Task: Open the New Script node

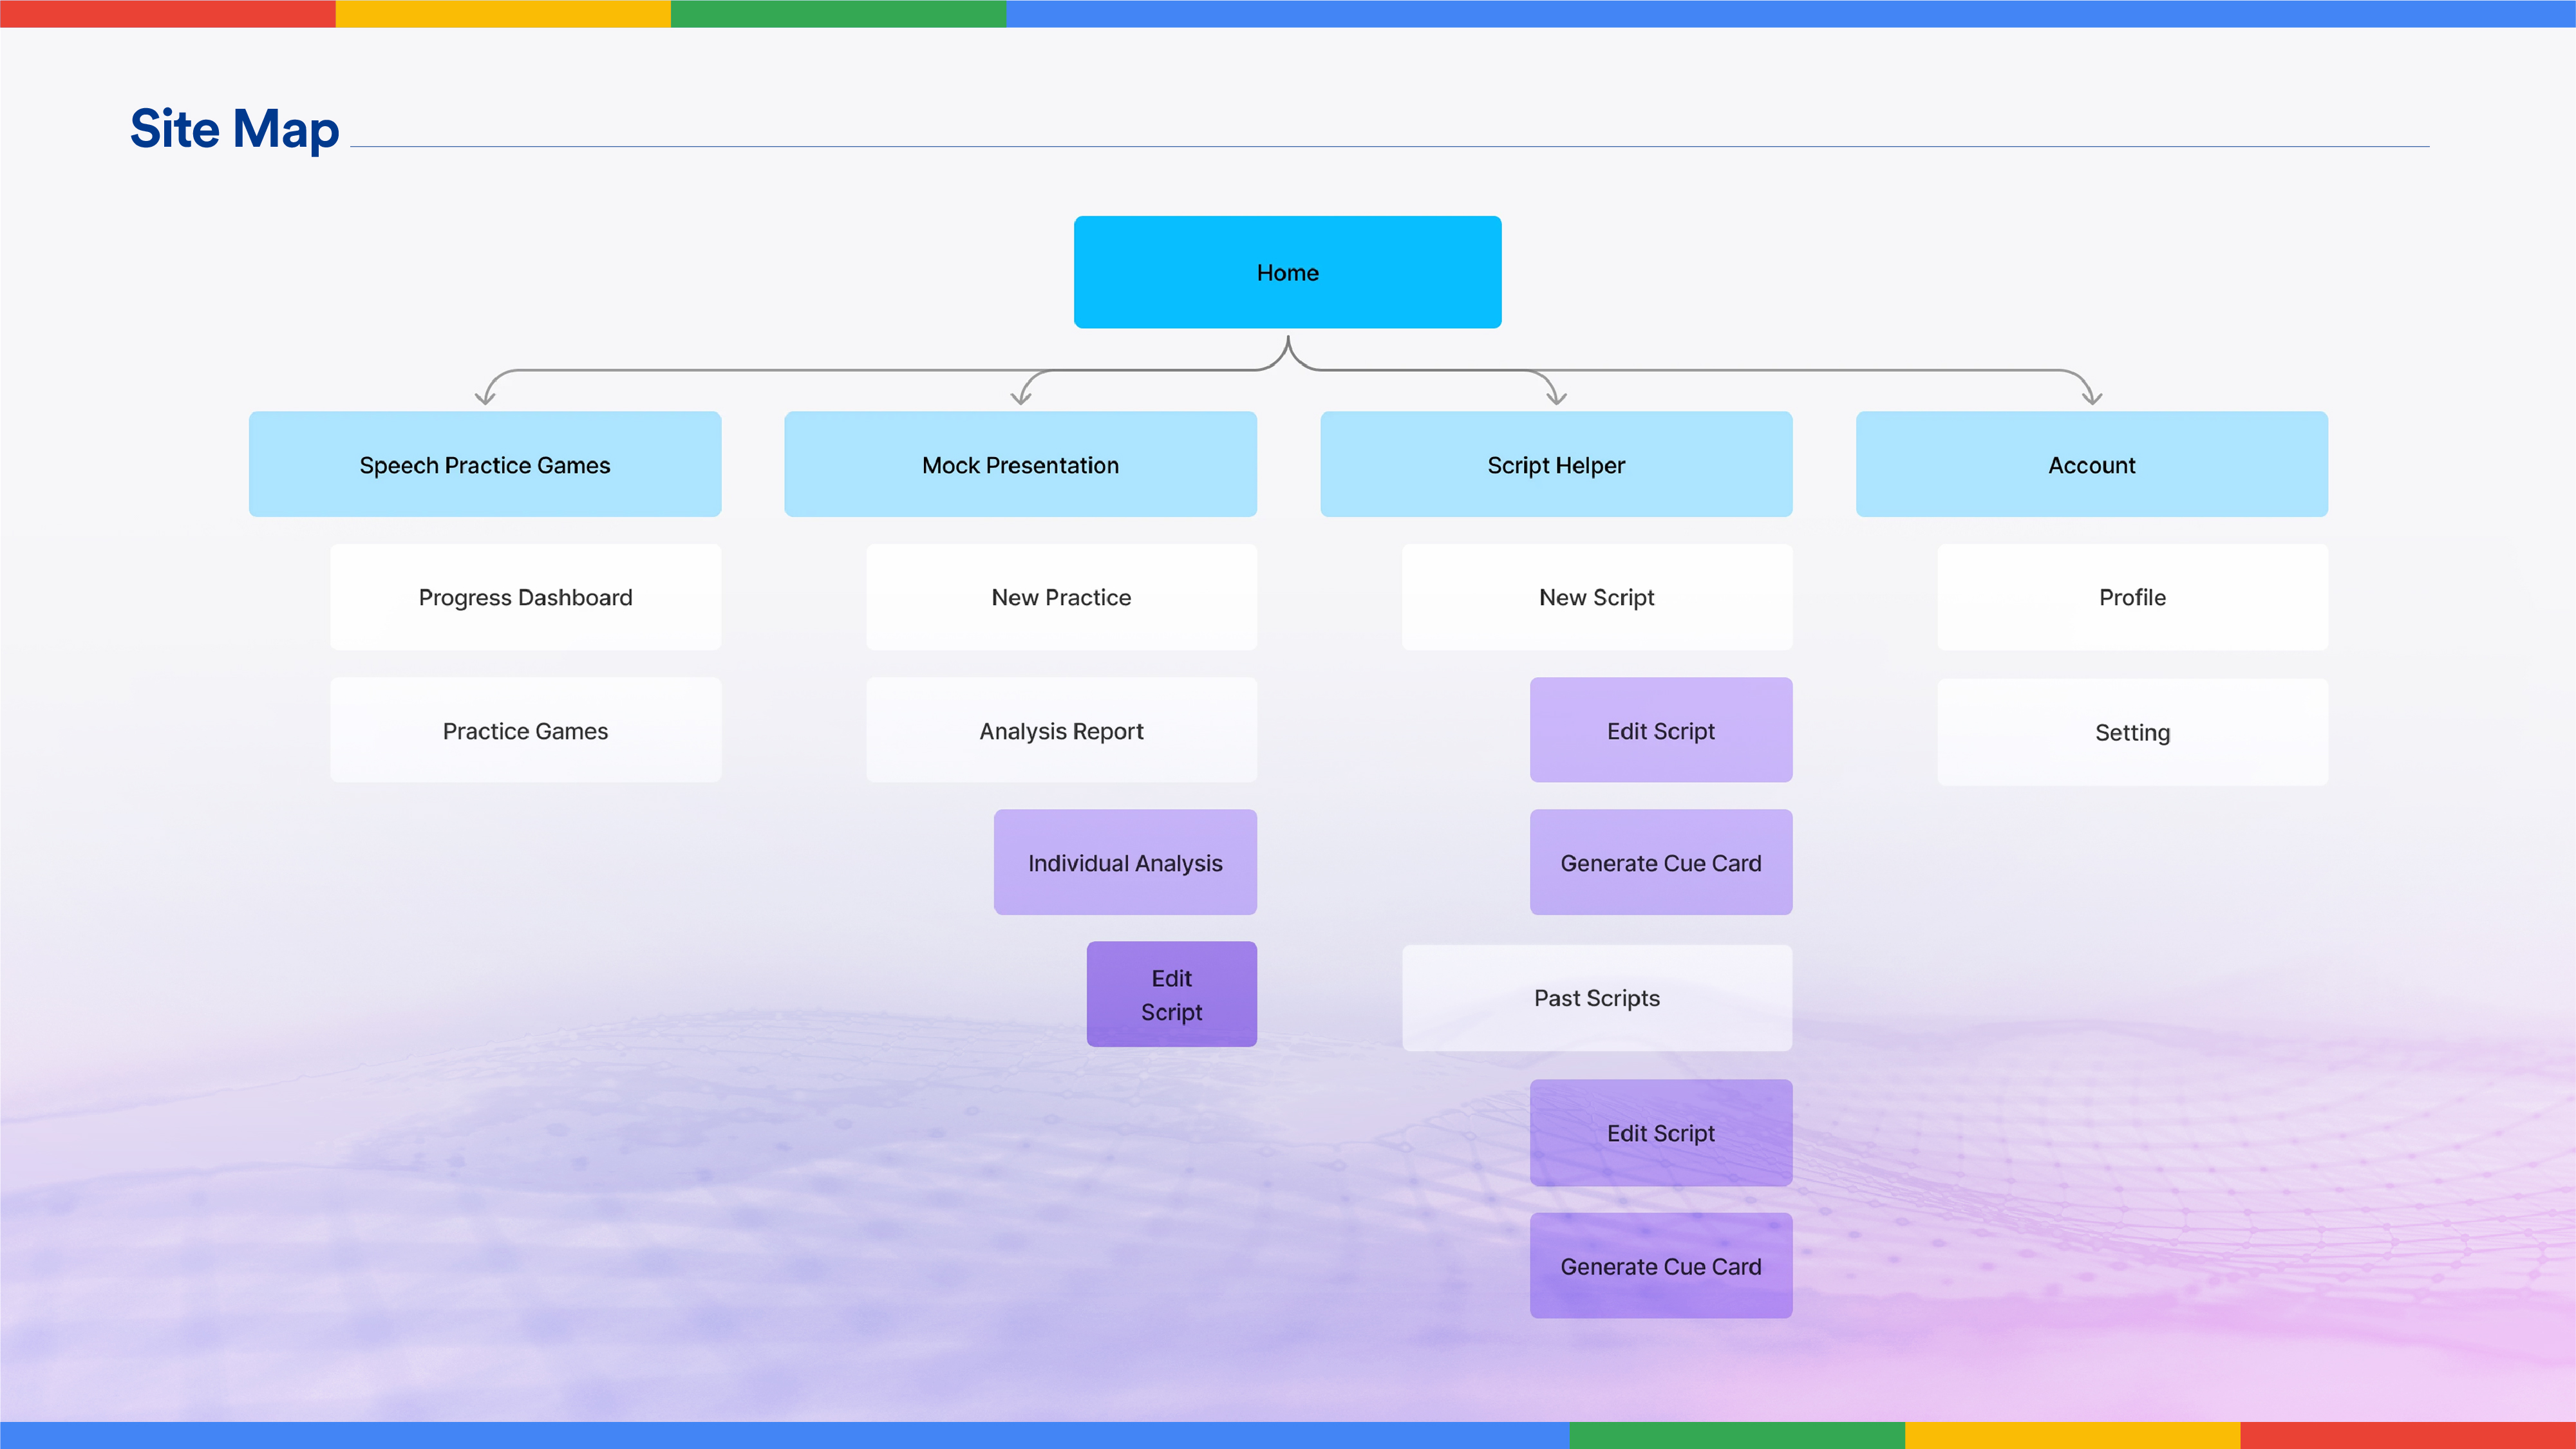Action: coord(1596,597)
